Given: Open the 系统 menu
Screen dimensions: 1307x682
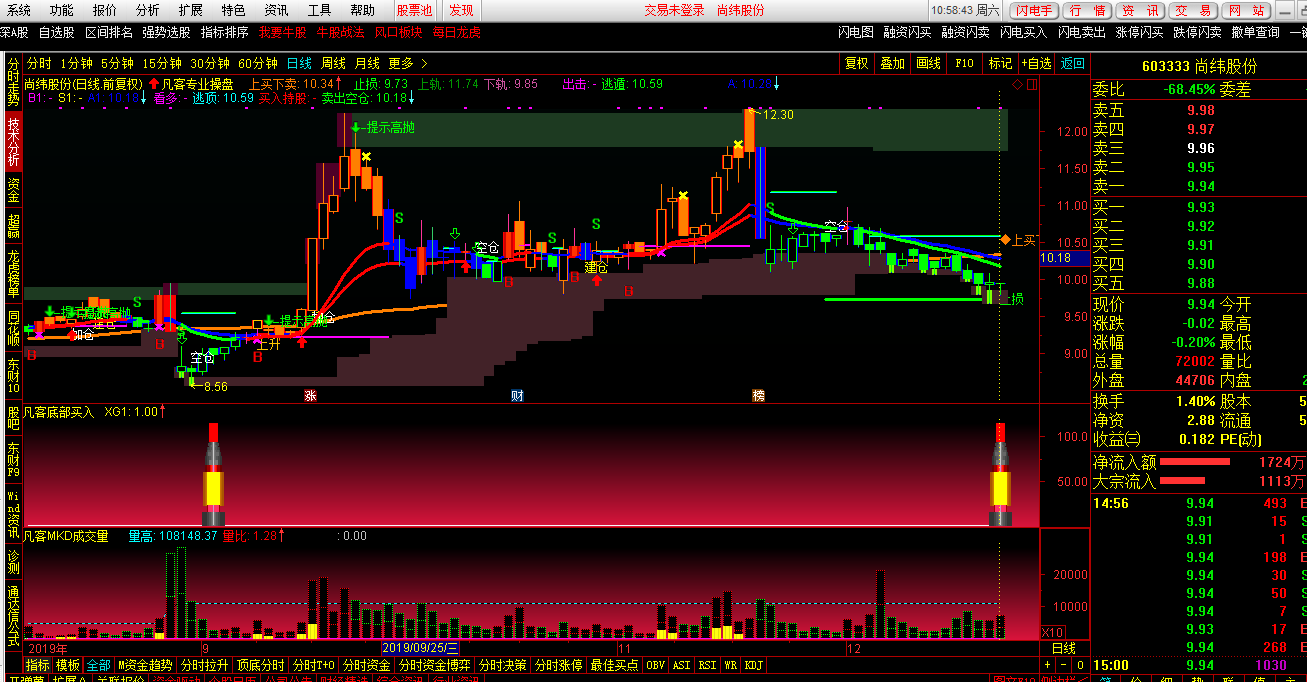Looking at the screenshot, I should (19, 10).
